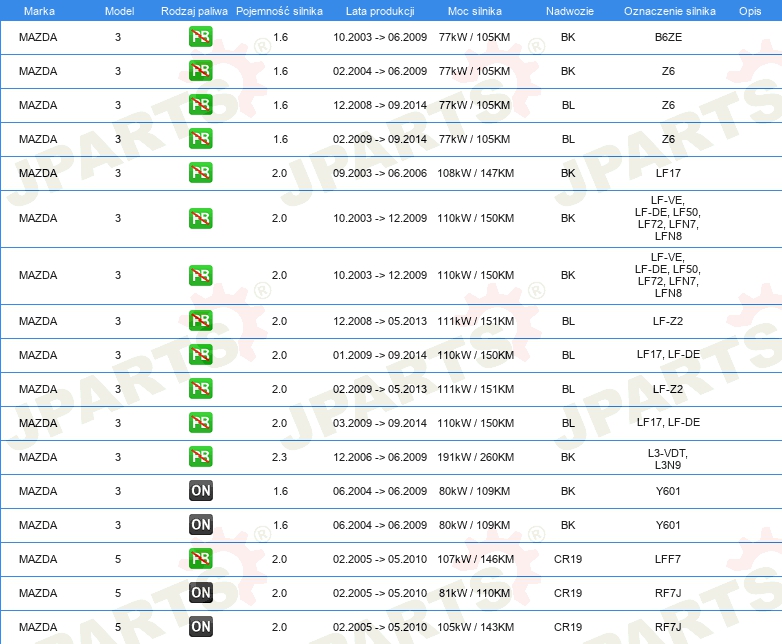Viewport: 782px width, 644px height.
Task: Click the Opis column header
Action: [749, 10]
